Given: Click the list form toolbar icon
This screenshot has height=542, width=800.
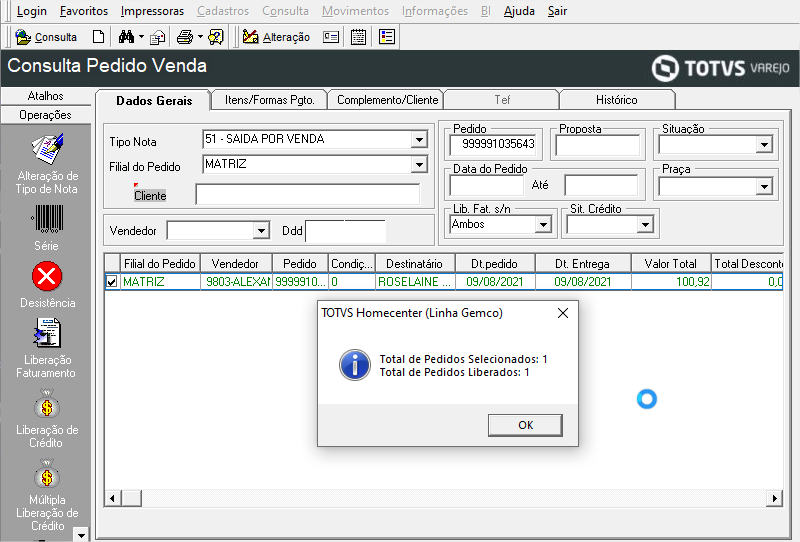Looking at the screenshot, I should [x=387, y=37].
